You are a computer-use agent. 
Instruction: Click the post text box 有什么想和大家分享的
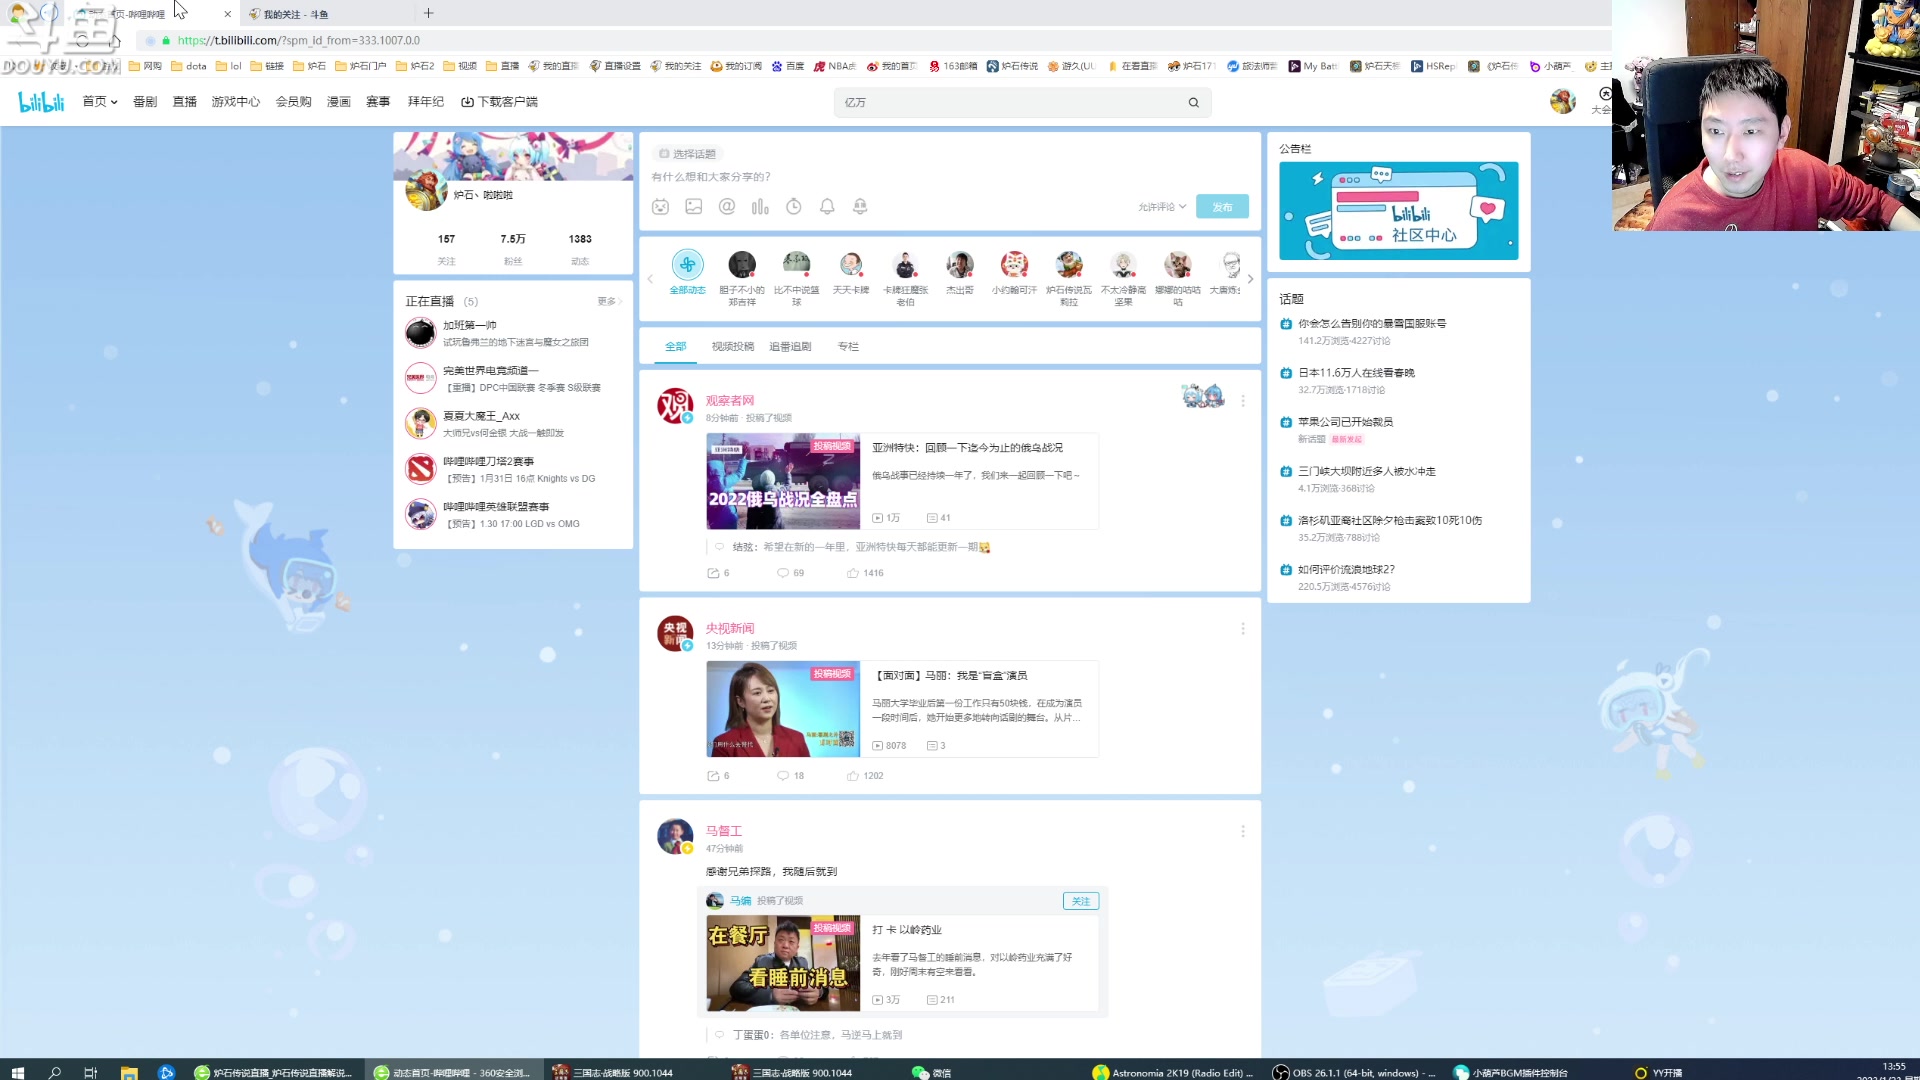(711, 177)
